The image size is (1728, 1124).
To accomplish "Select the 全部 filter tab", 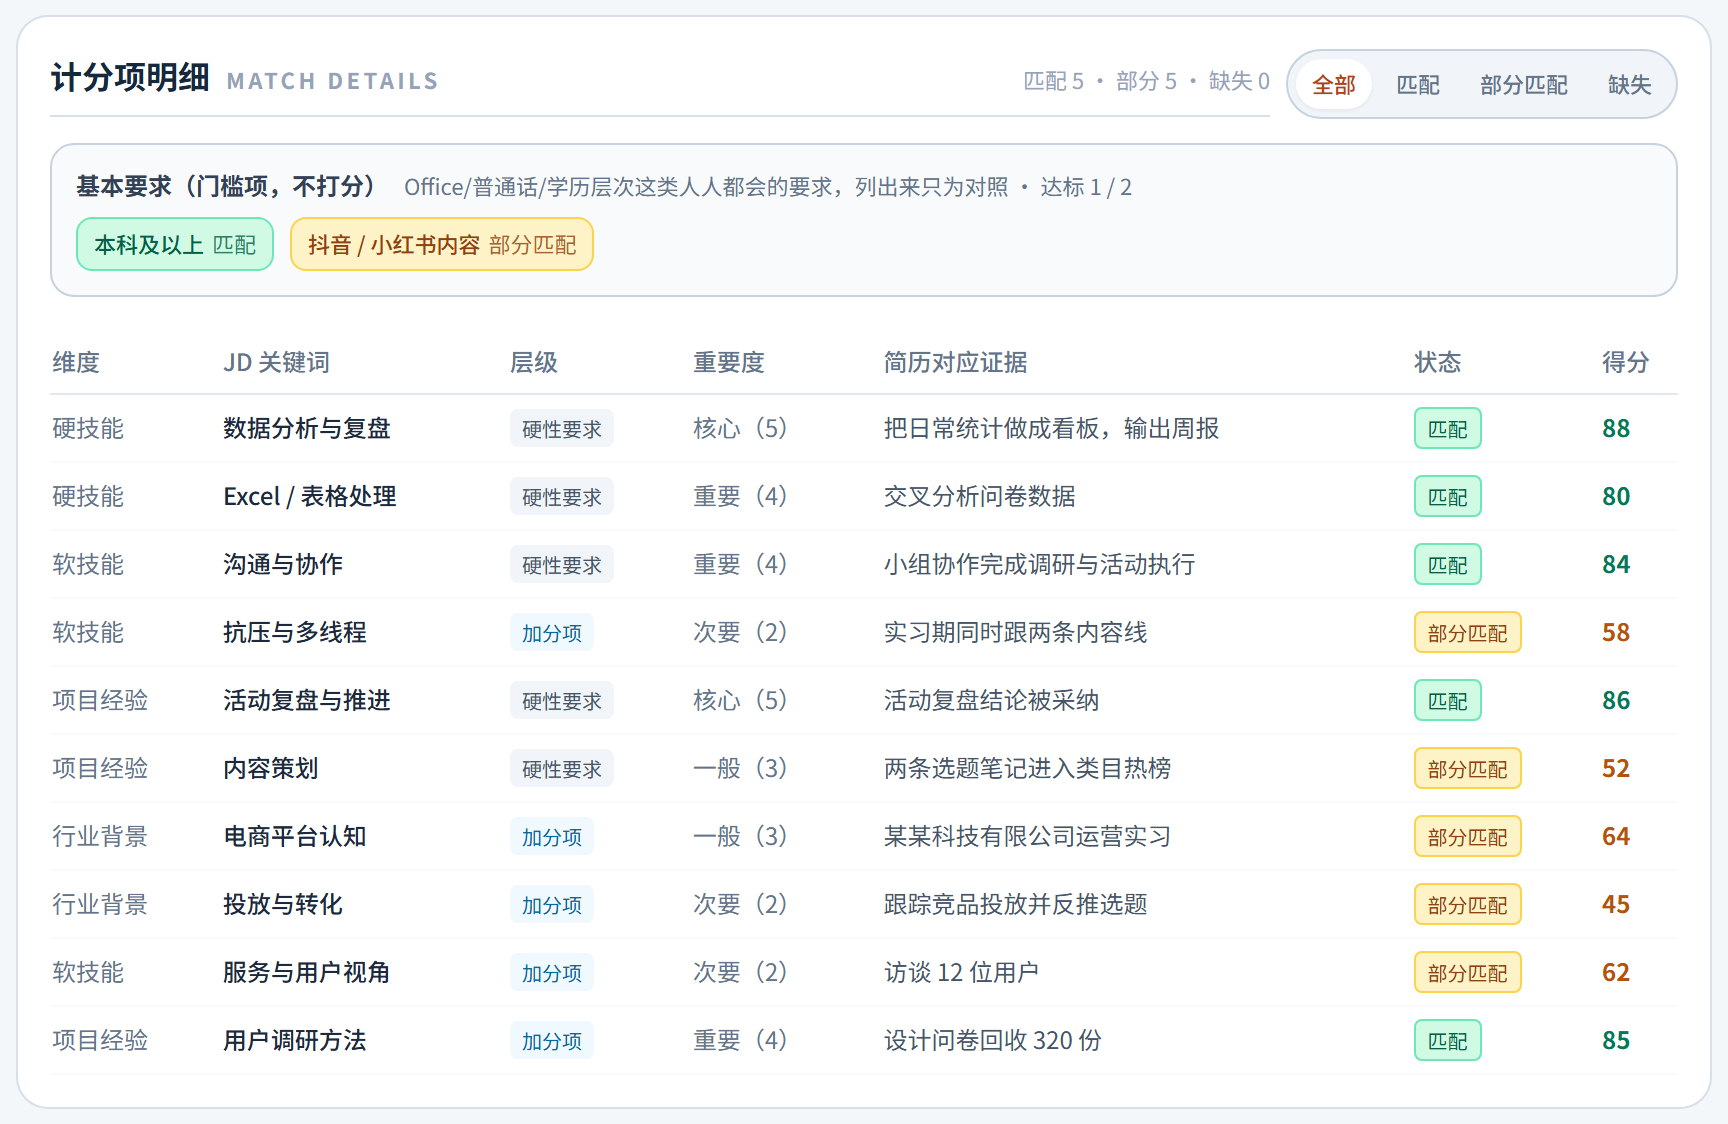I will point(1333,85).
